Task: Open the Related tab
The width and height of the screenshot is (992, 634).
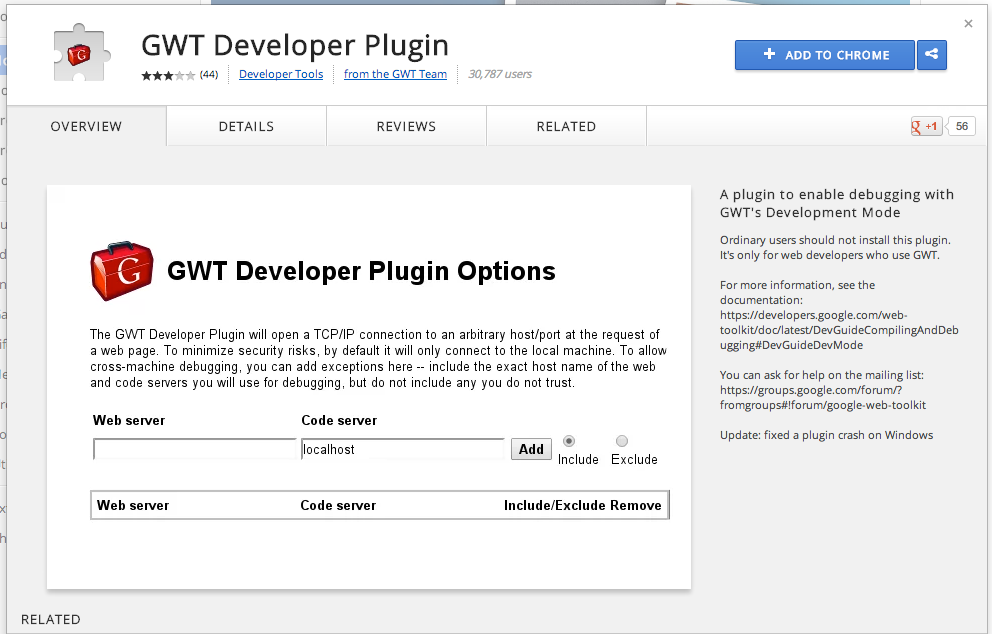Action: [566, 127]
